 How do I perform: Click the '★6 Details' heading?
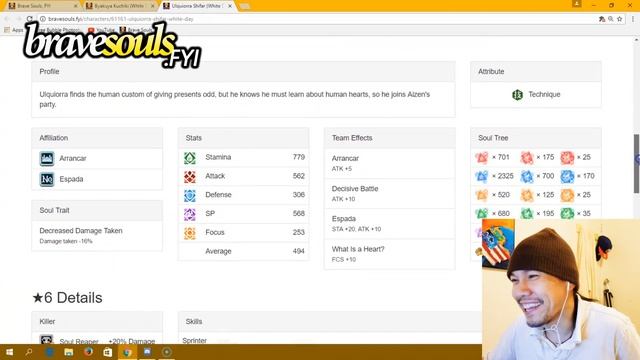point(67,298)
